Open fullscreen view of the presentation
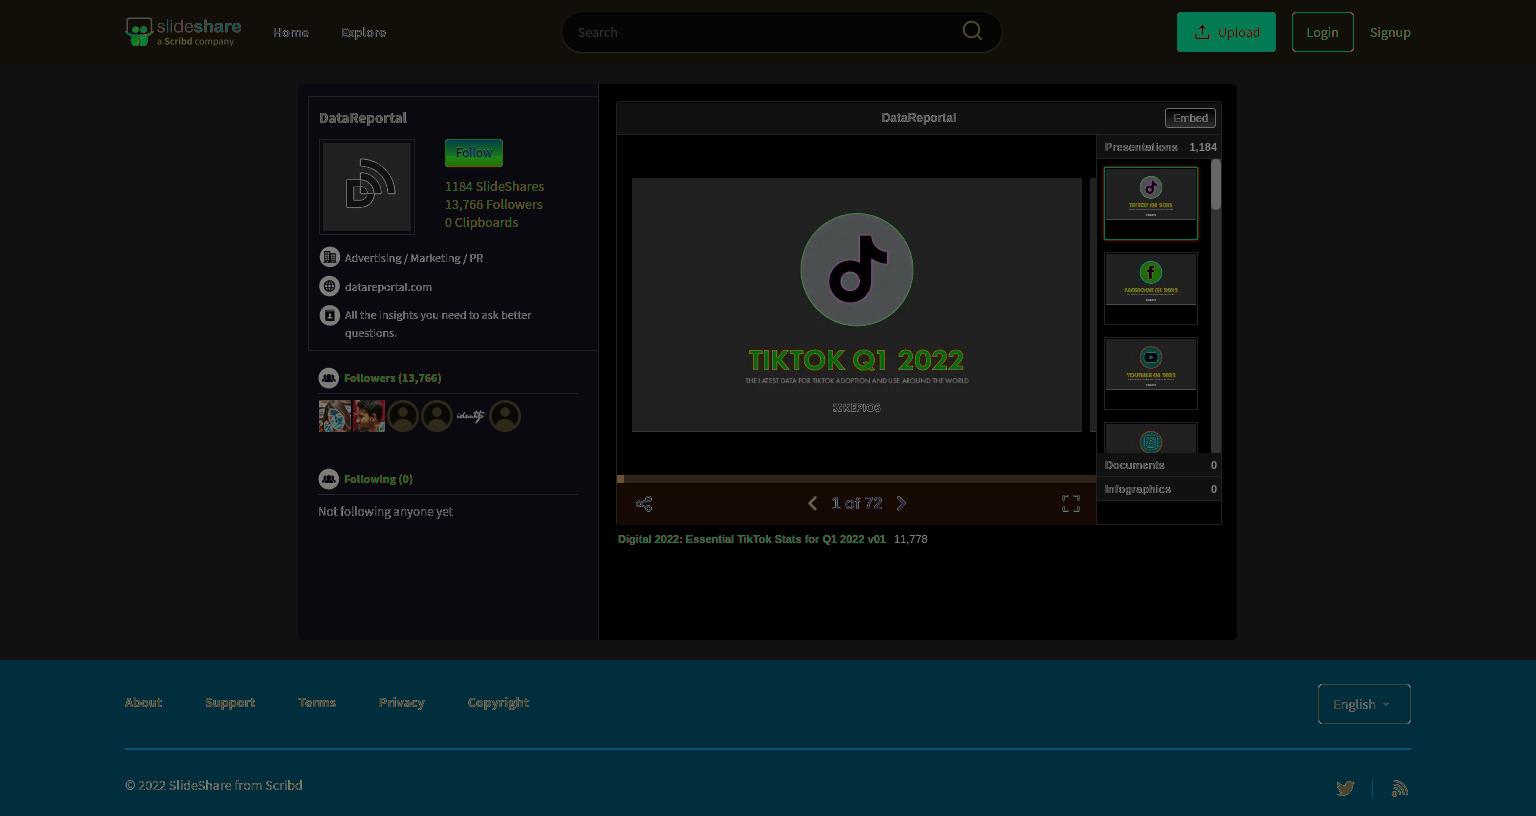 (1071, 504)
